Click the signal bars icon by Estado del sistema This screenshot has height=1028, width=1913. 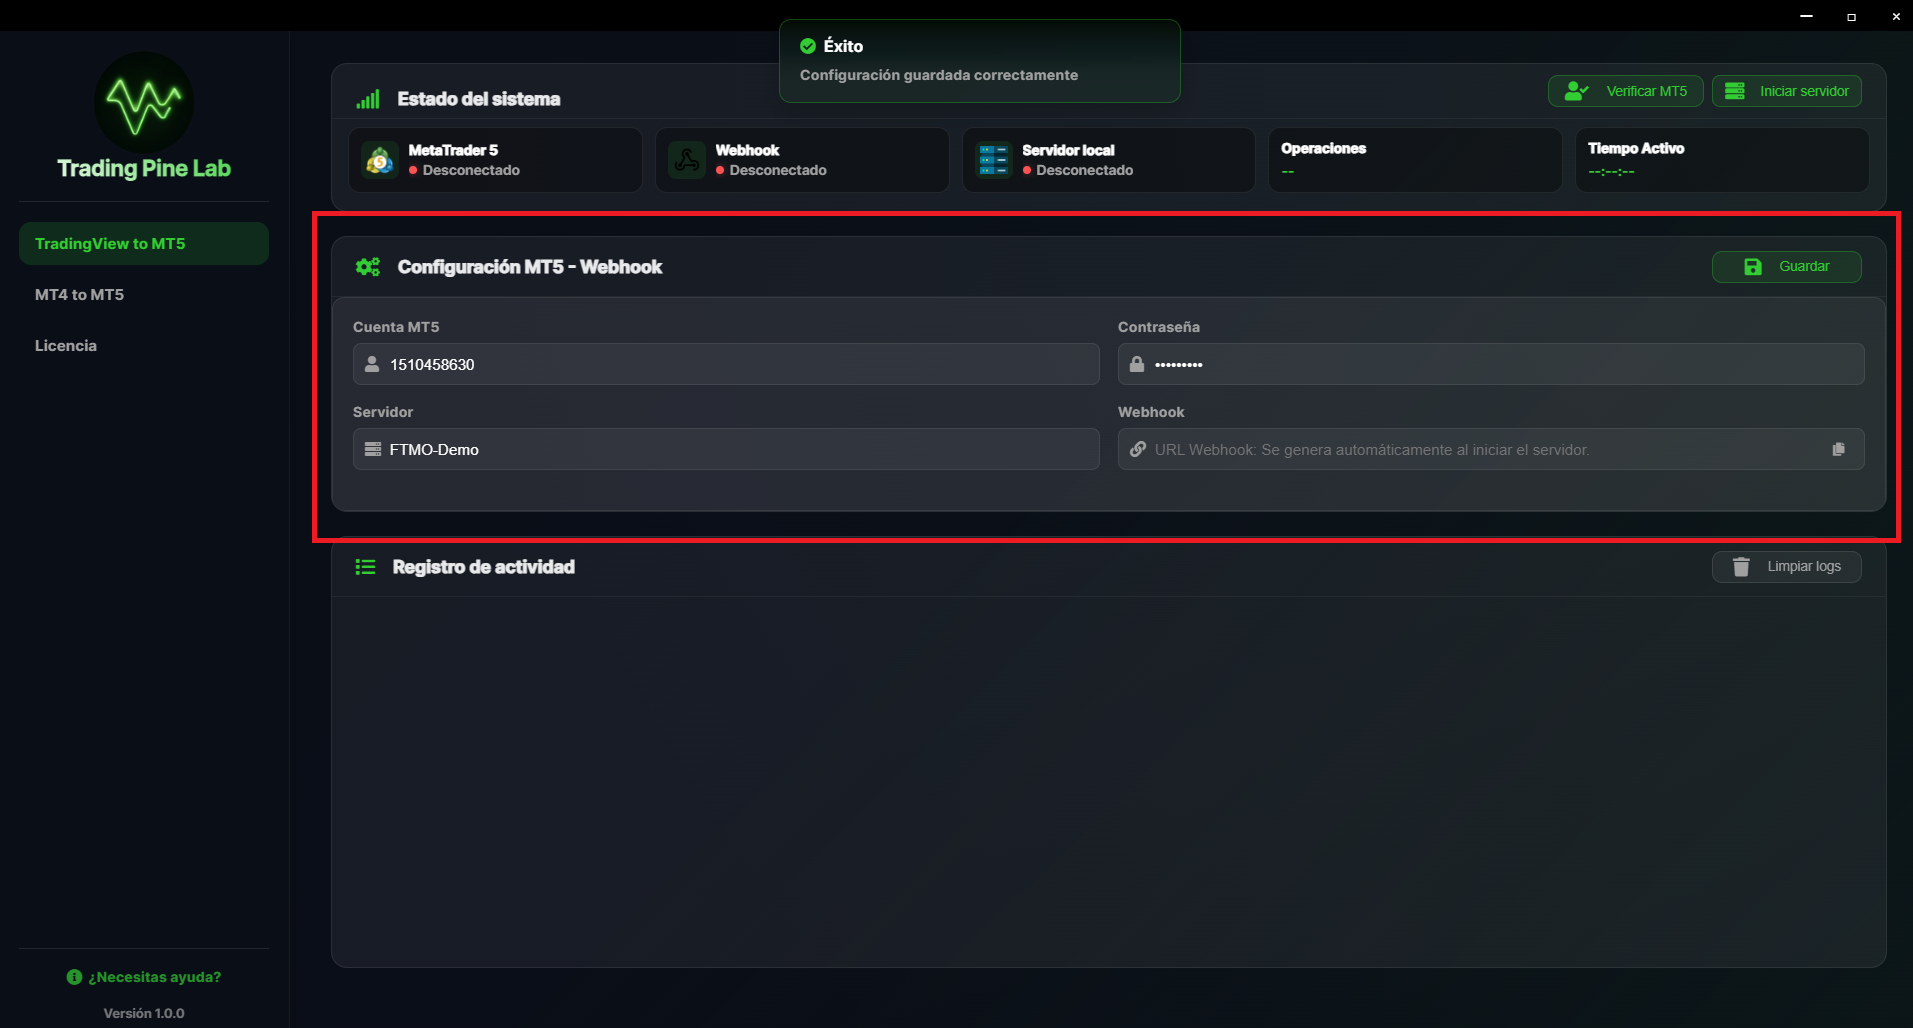click(x=368, y=99)
